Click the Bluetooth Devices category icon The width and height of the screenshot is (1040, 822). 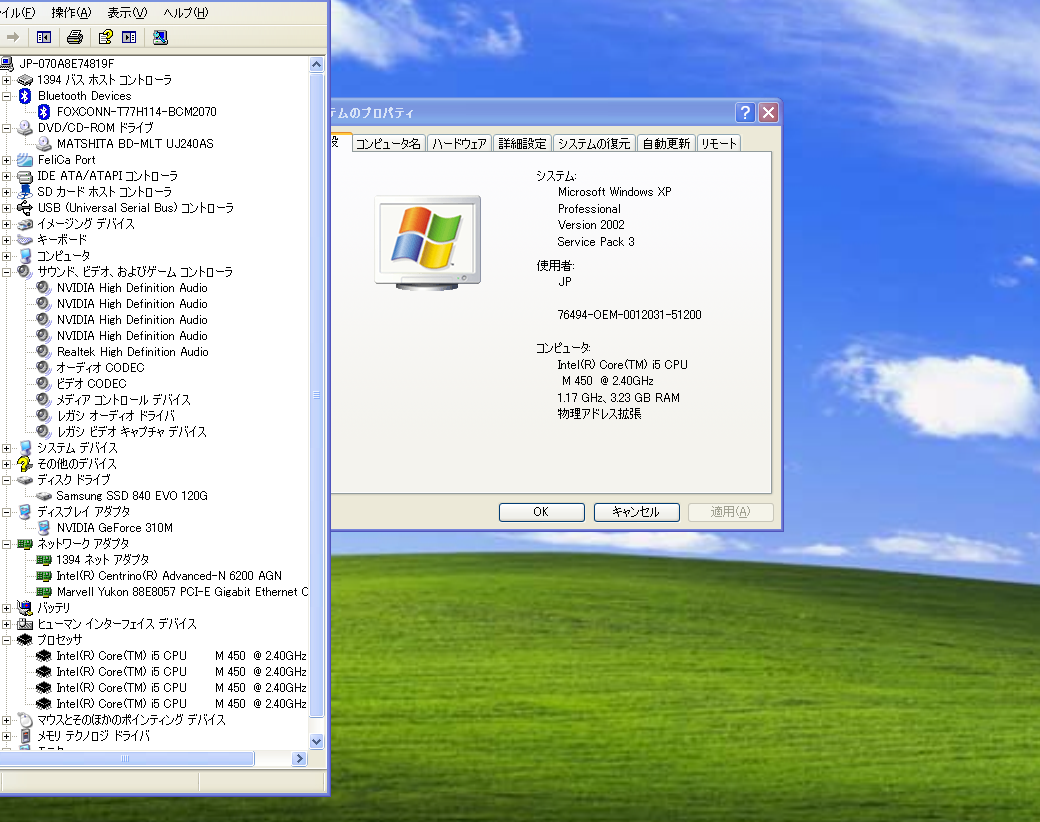(x=25, y=96)
